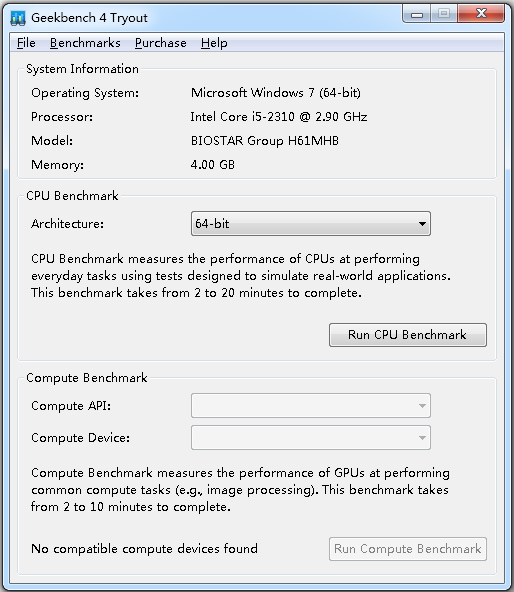This screenshot has height=592, width=514.
Task: Open the Compute API dropdown
Action: (310, 405)
